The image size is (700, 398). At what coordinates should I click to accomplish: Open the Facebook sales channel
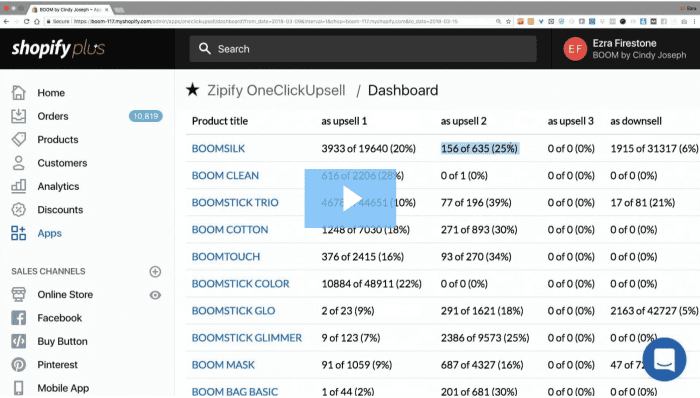pyautogui.click(x=59, y=318)
